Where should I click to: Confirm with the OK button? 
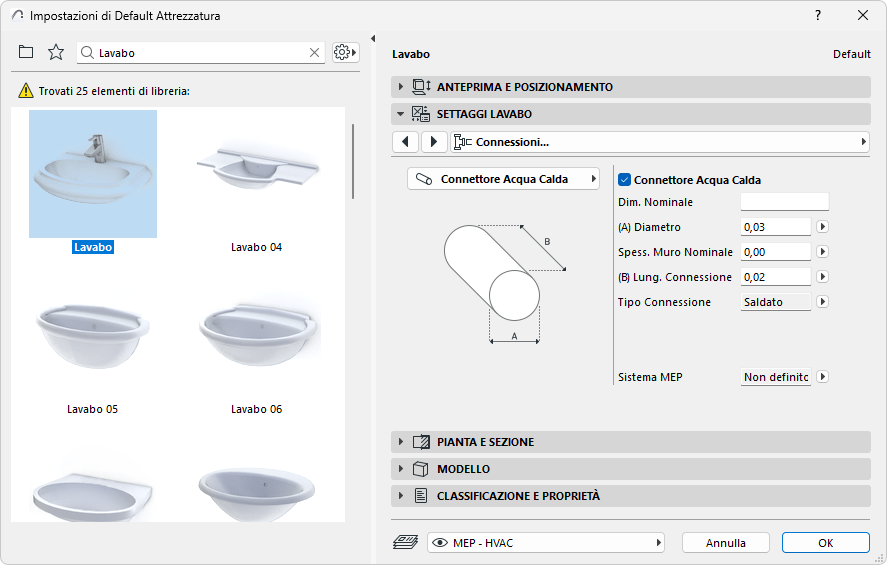pos(825,543)
